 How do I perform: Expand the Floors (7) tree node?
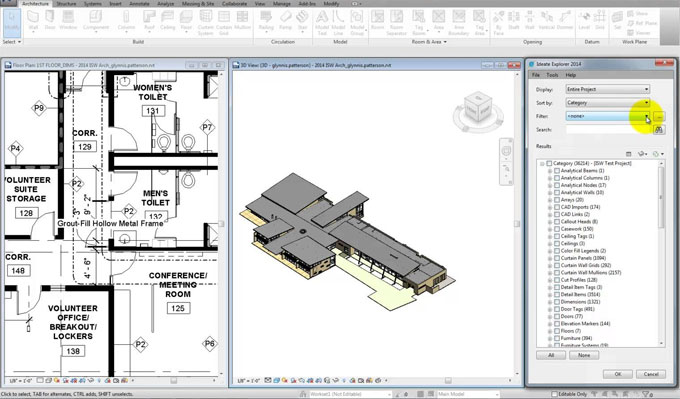(x=550, y=331)
